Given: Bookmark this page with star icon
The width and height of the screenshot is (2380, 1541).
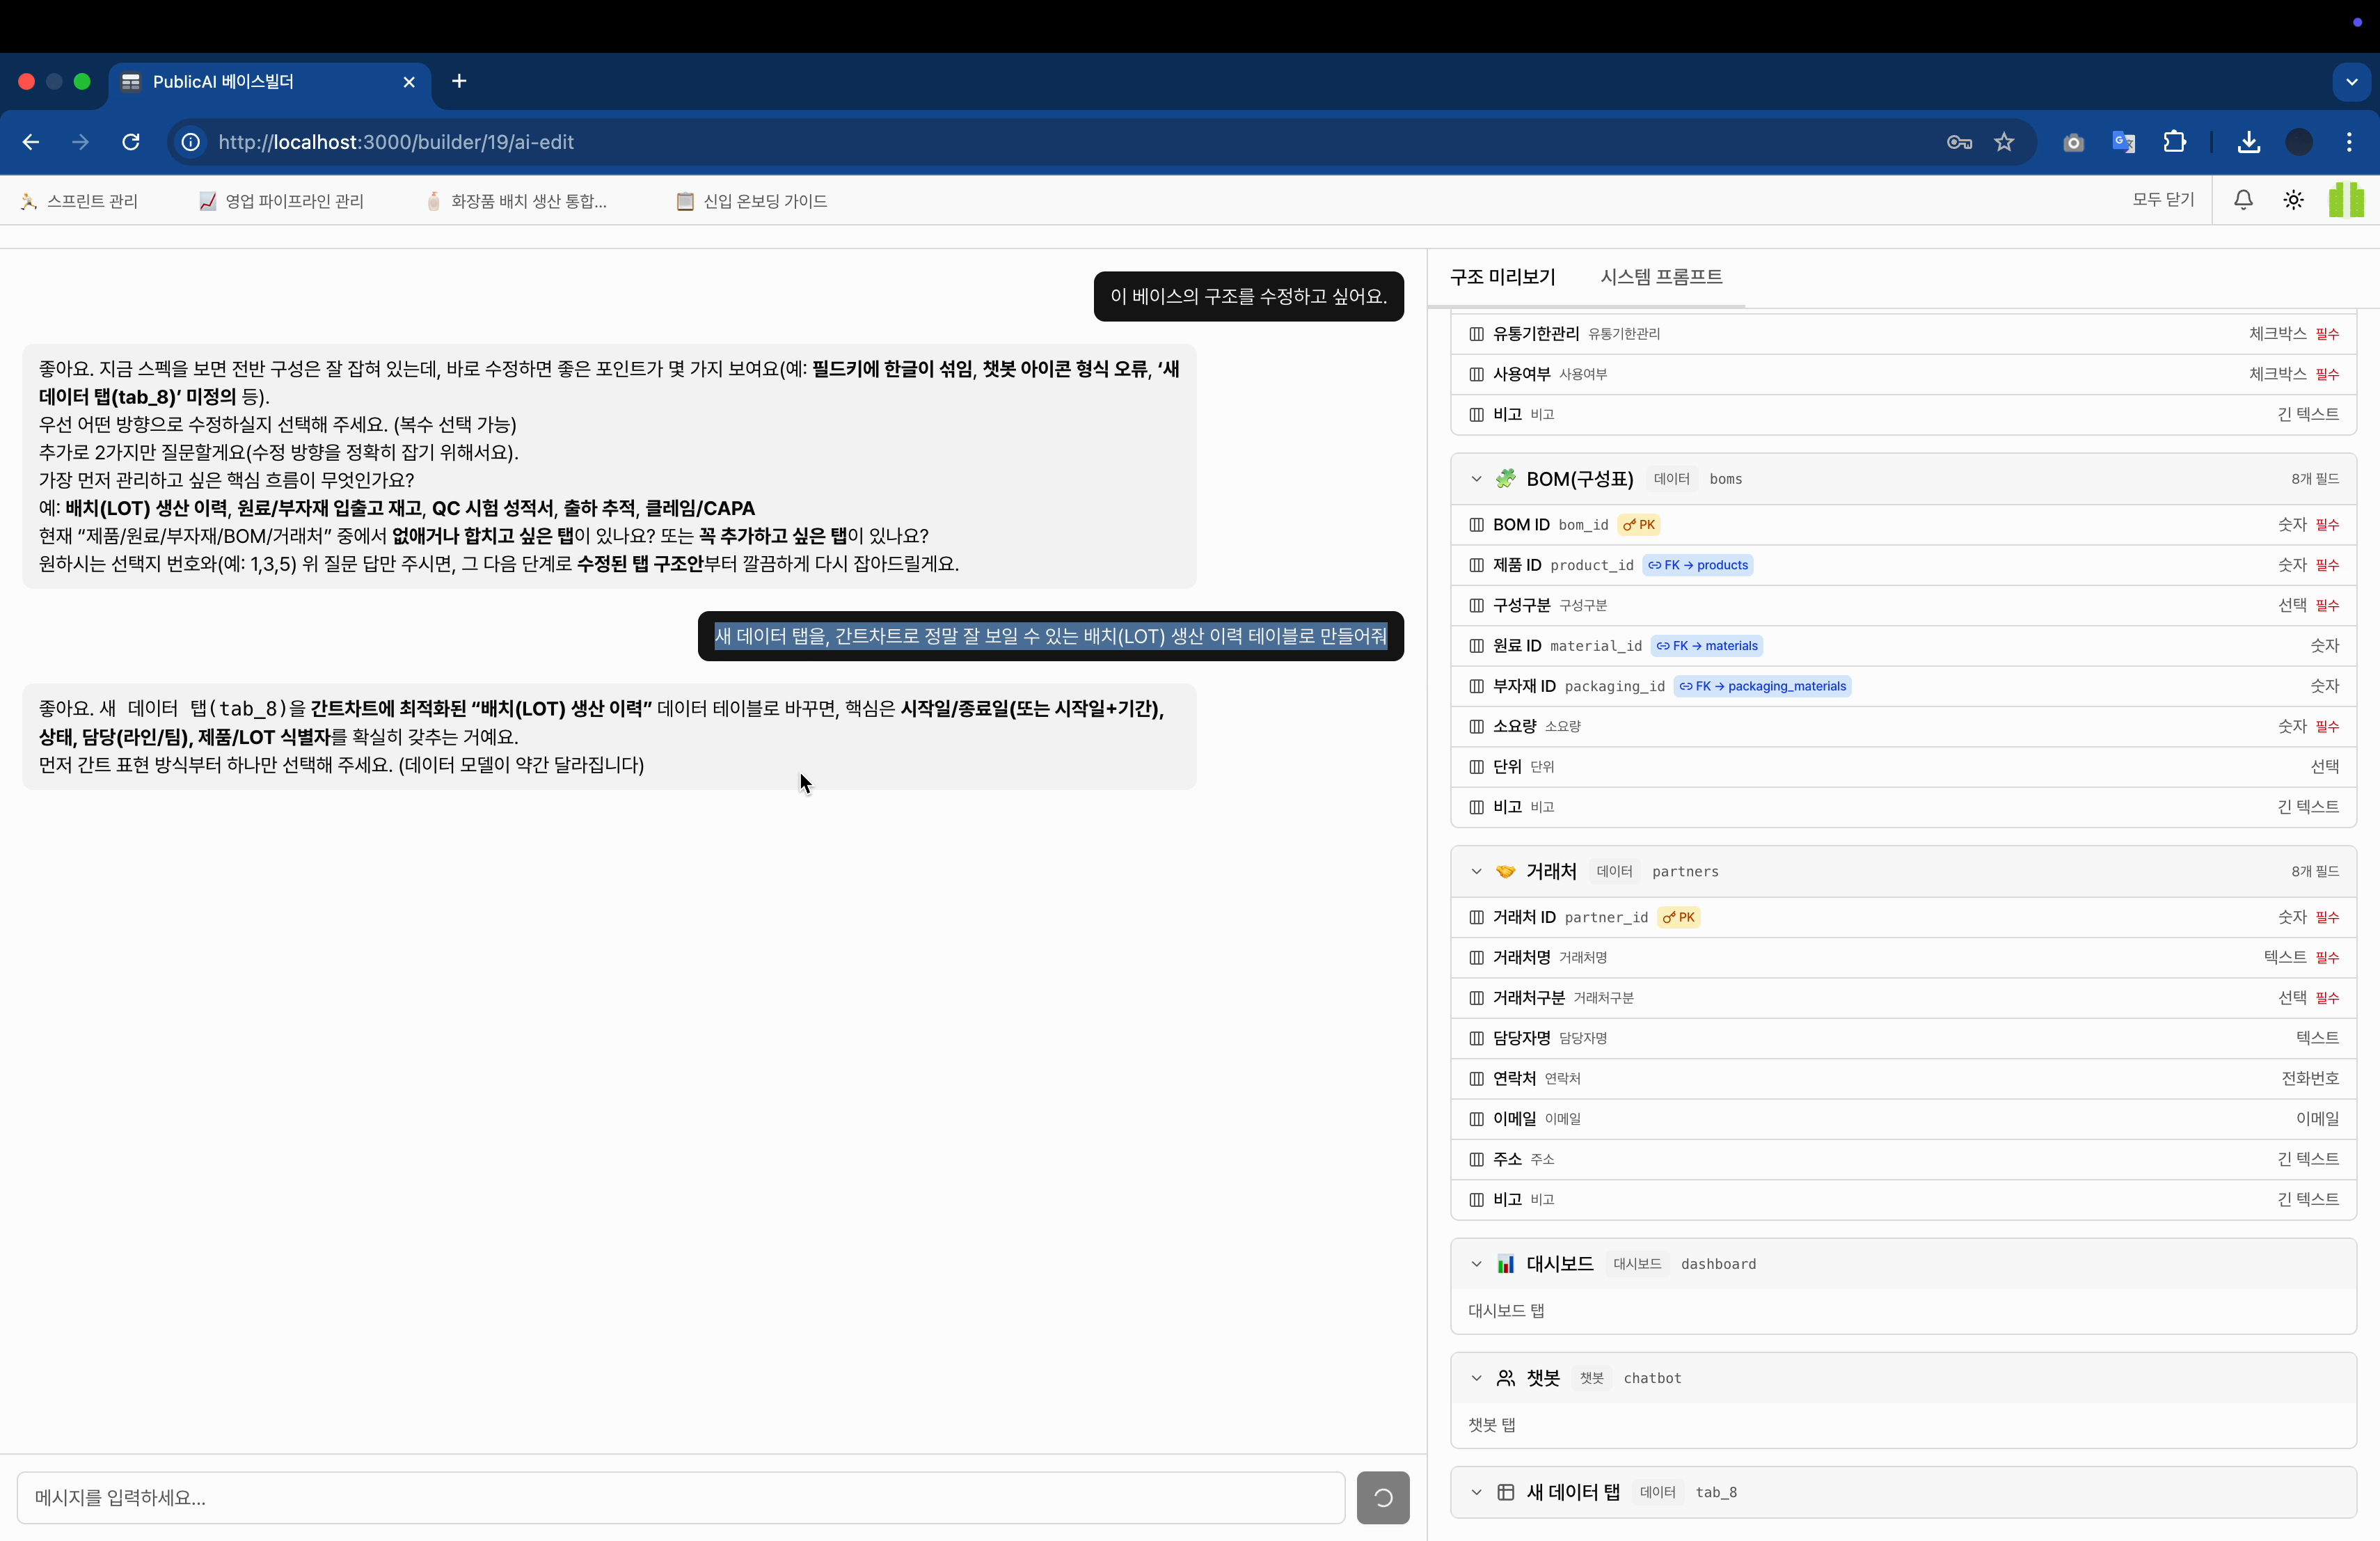Looking at the screenshot, I should click(x=2004, y=142).
